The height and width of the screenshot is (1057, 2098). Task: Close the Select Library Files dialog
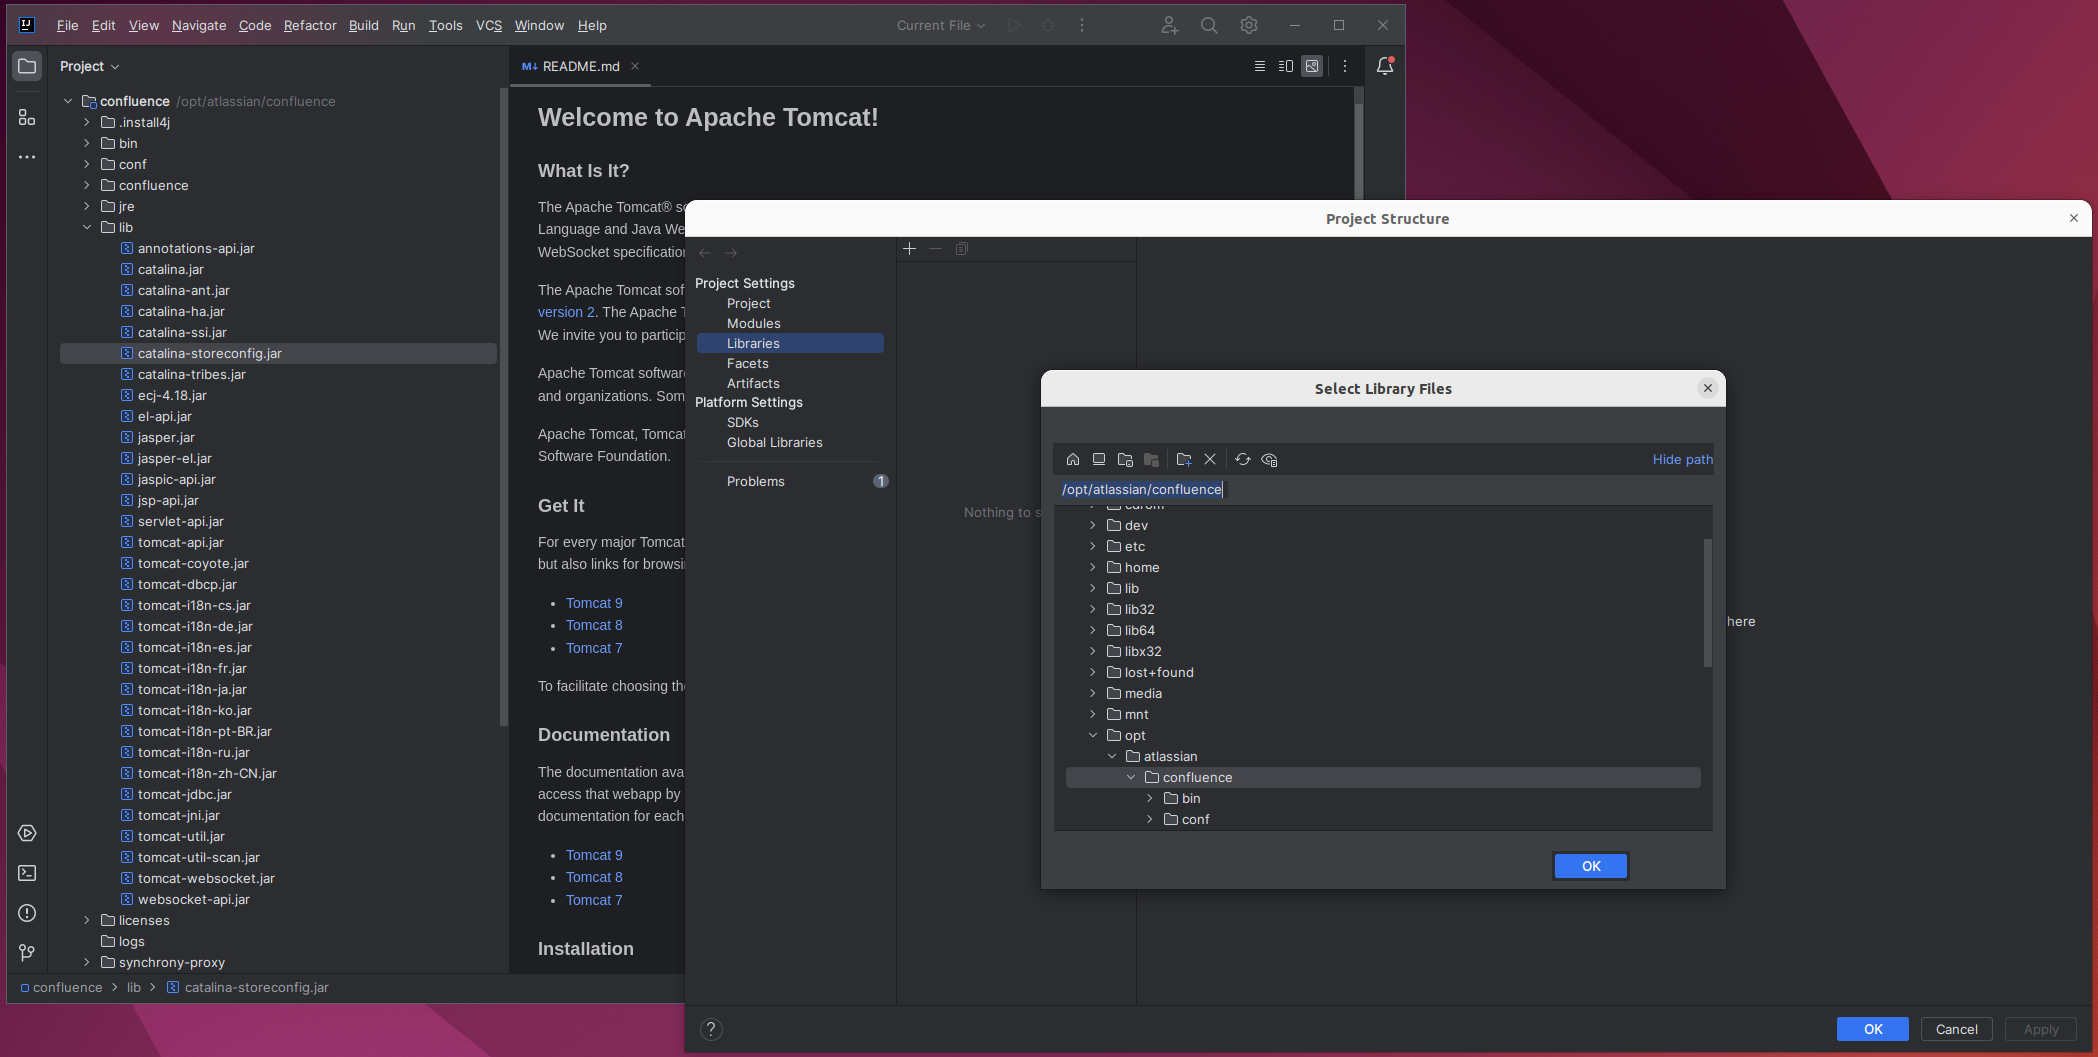[1708, 388]
